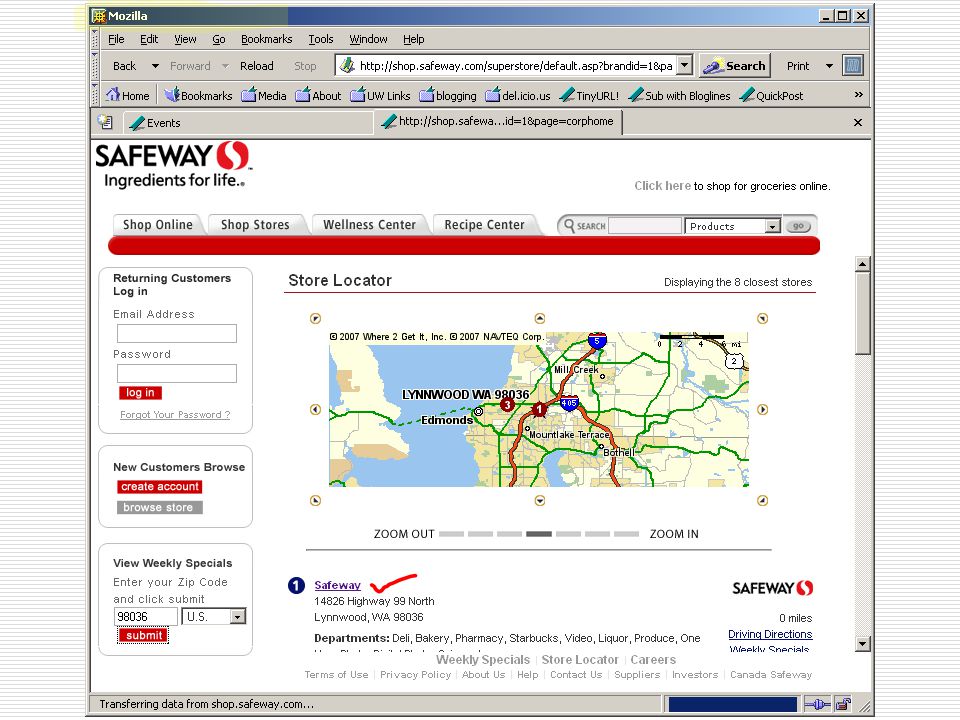960x720 pixels.
Task: Close the current tab with the X
Action: coord(858,122)
